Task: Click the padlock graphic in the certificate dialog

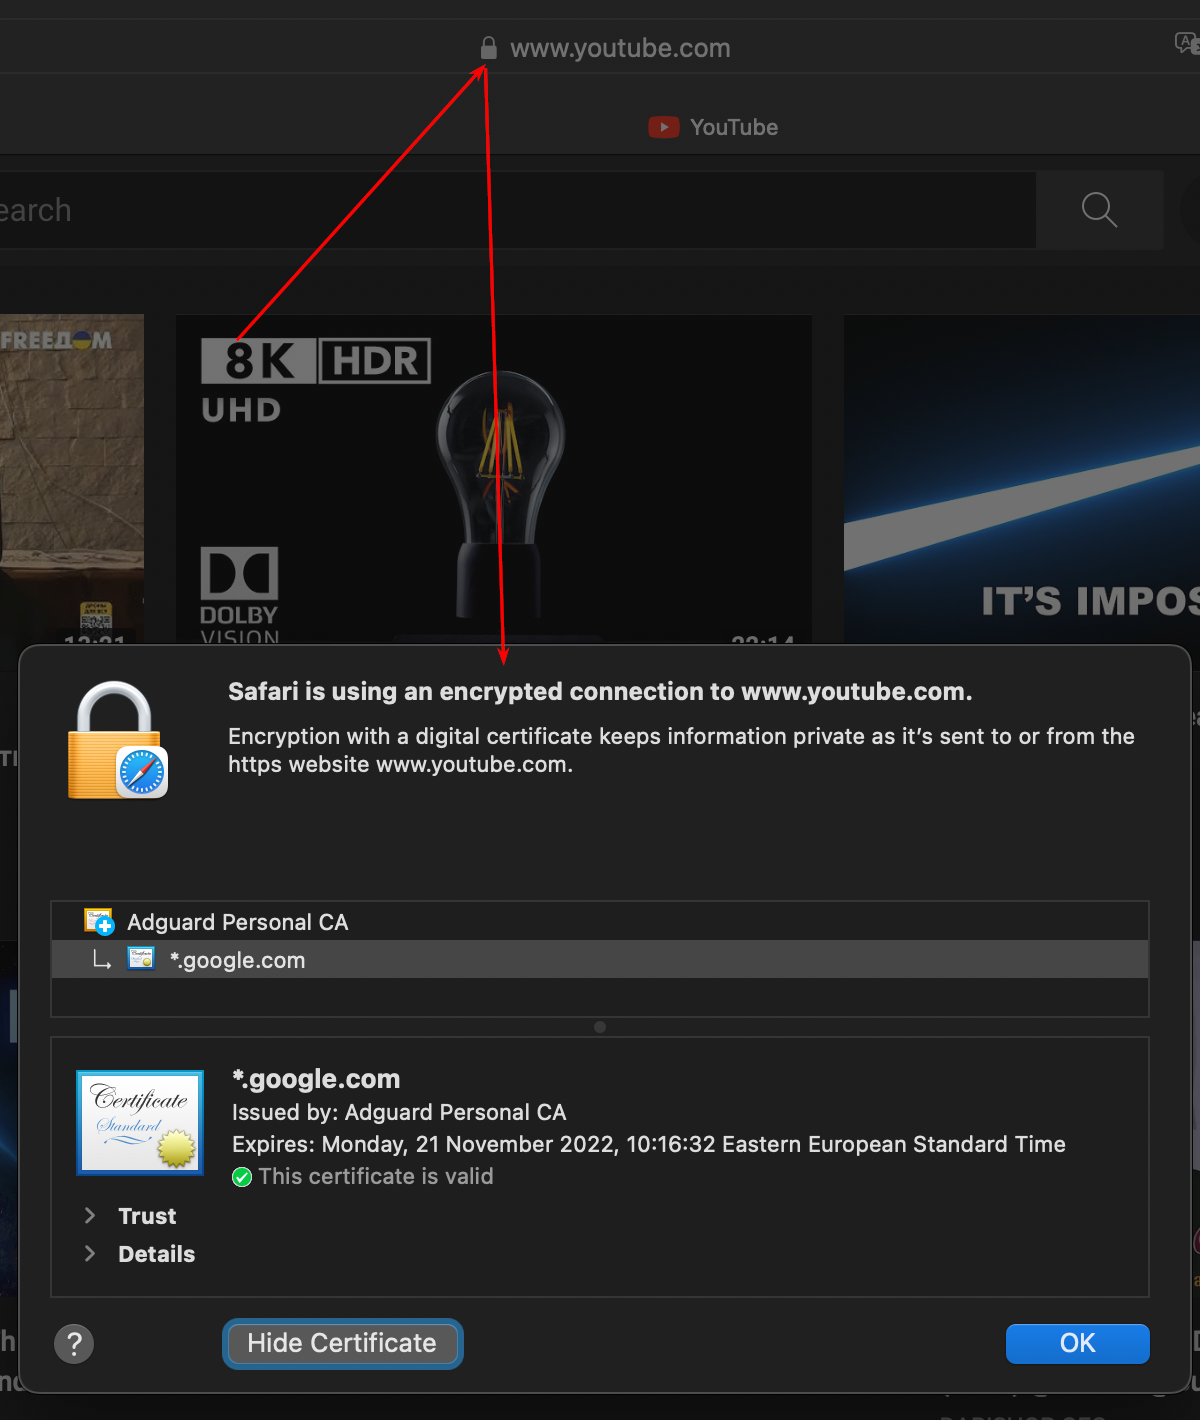Action: (116, 738)
